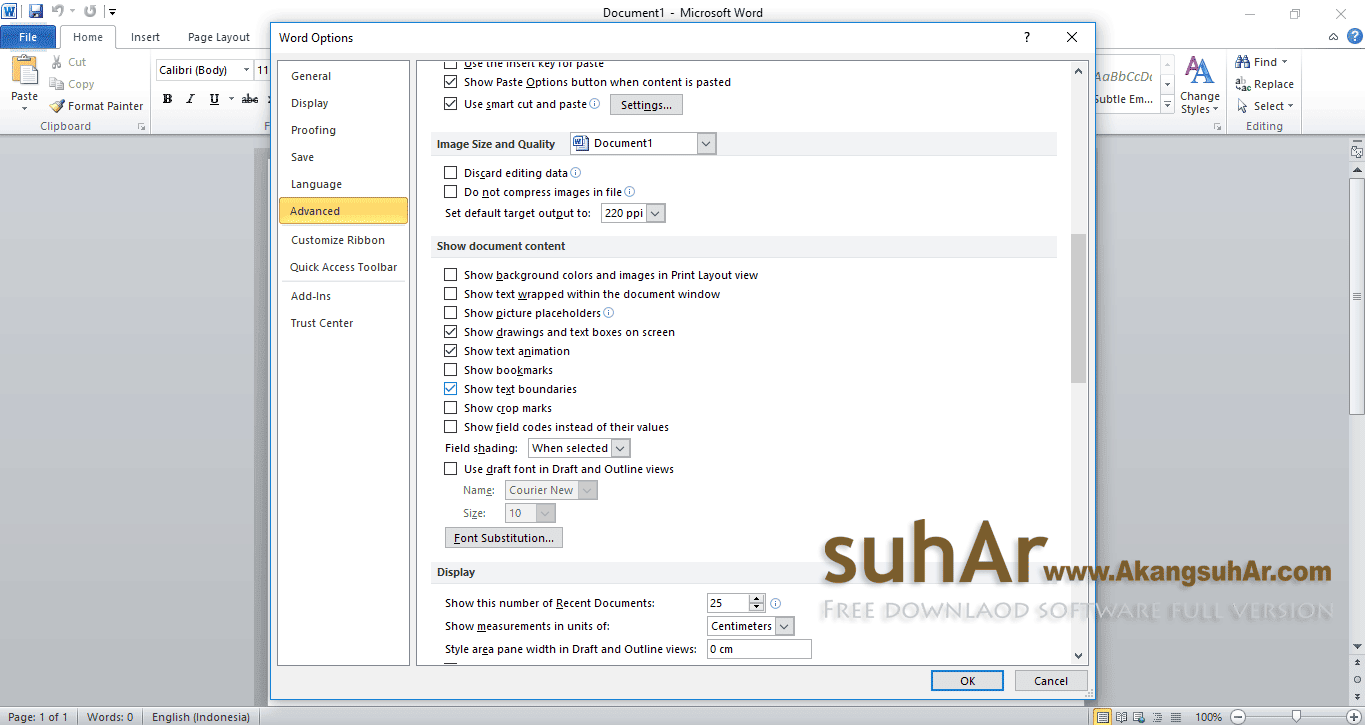Viewport: 1365px width, 725px height.
Task: Click the Cut scissors icon
Action: click(56, 62)
